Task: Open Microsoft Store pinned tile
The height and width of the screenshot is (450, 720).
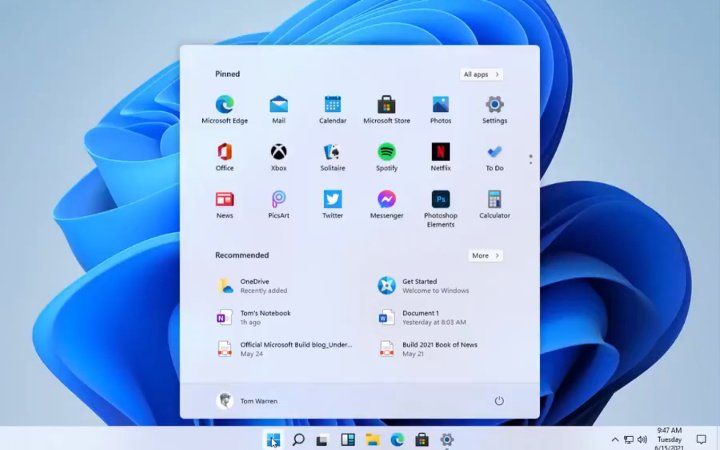Action: click(387, 110)
